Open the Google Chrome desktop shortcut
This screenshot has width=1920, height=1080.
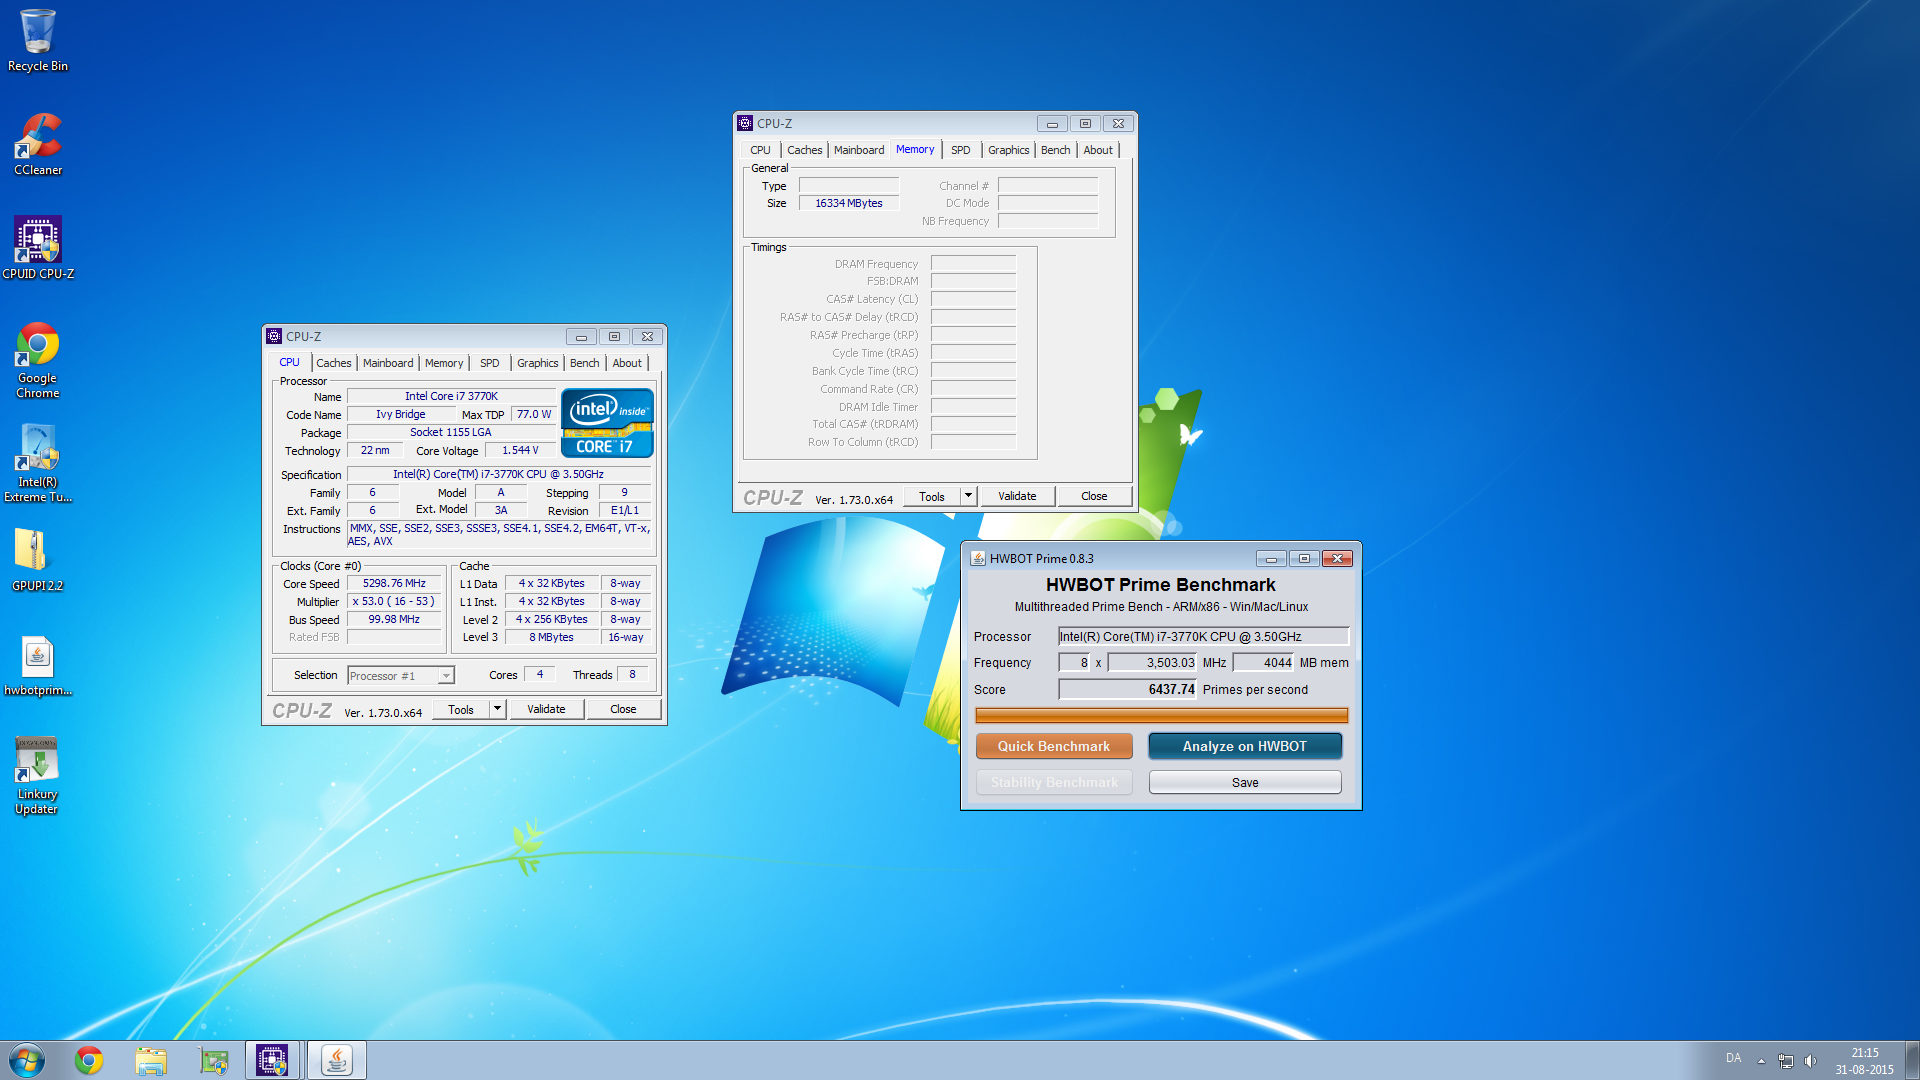click(x=38, y=360)
